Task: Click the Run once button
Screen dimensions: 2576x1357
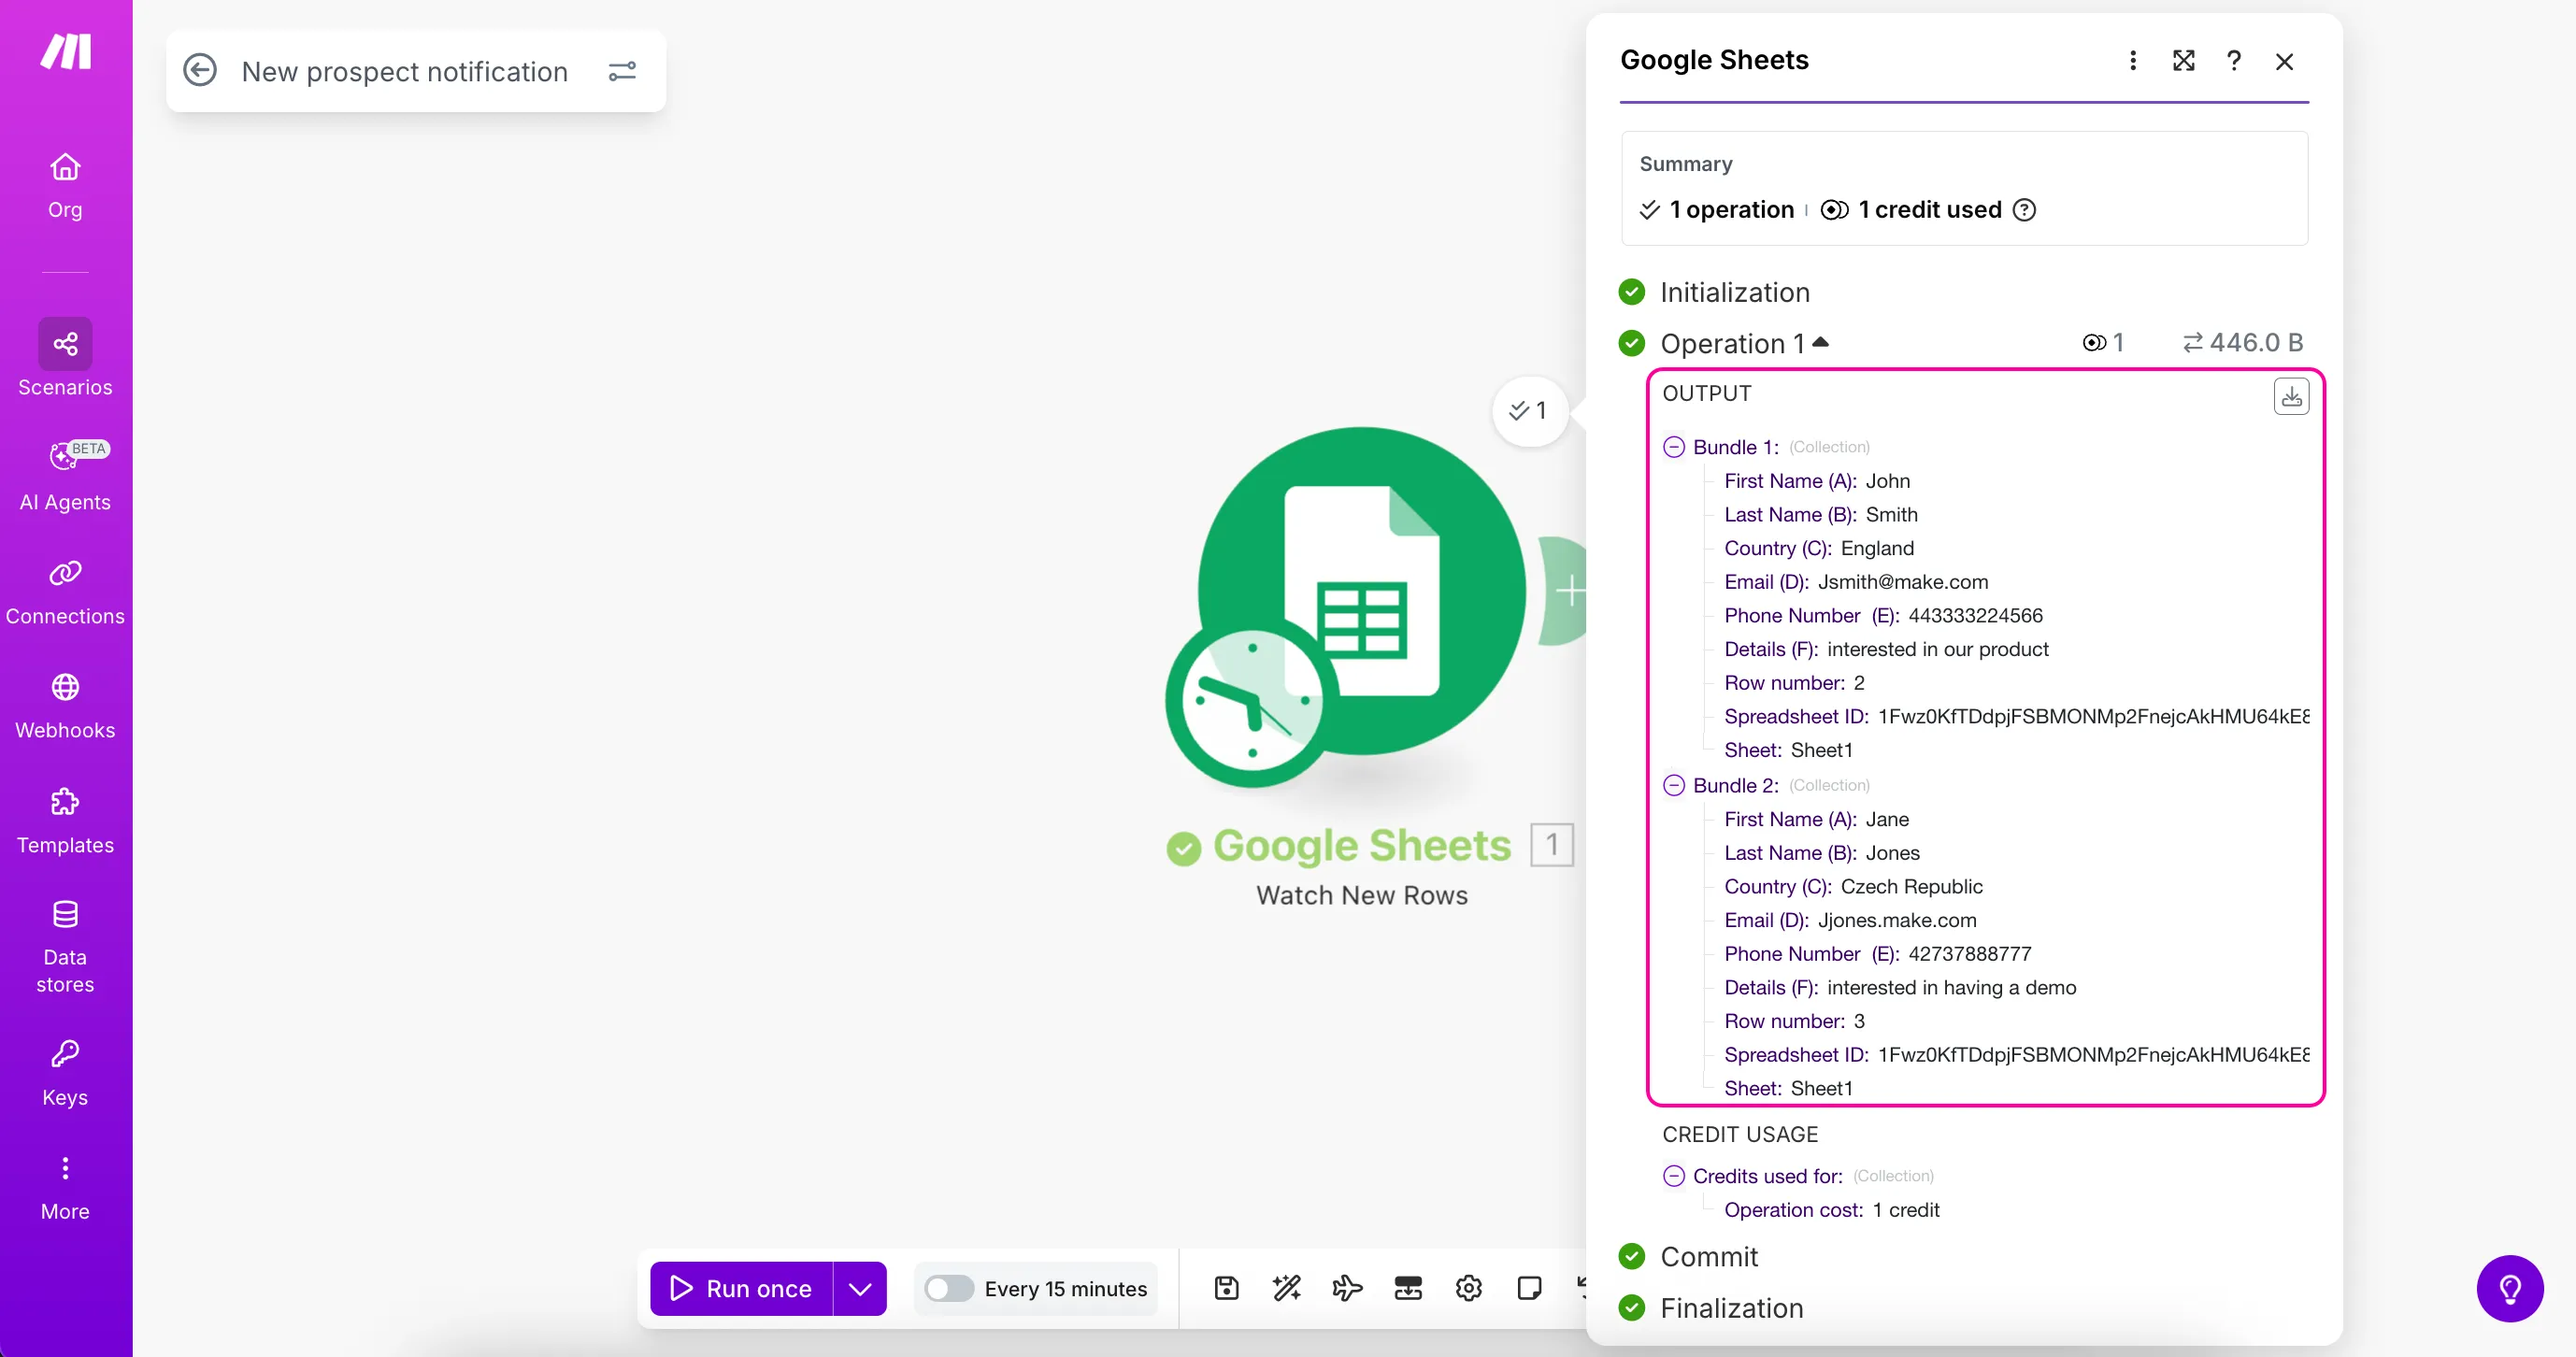Action: point(741,1289)
